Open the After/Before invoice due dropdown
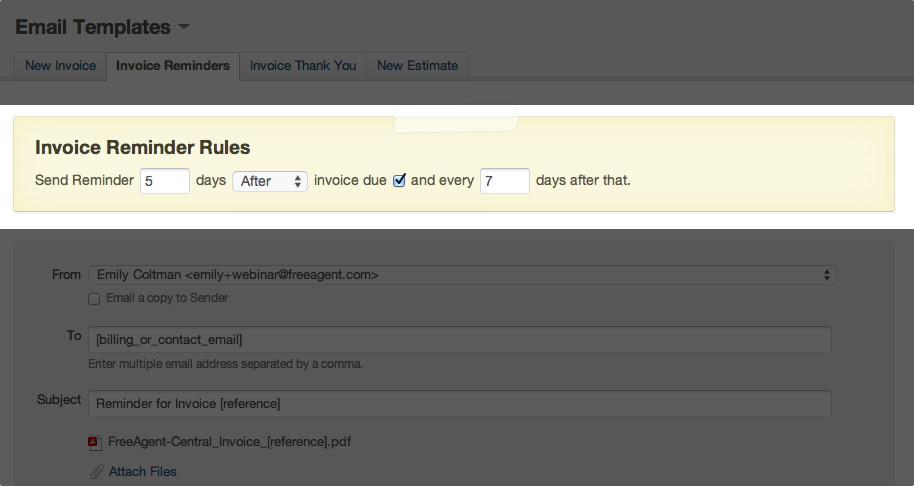914x486 pixels. pos(270,181)
